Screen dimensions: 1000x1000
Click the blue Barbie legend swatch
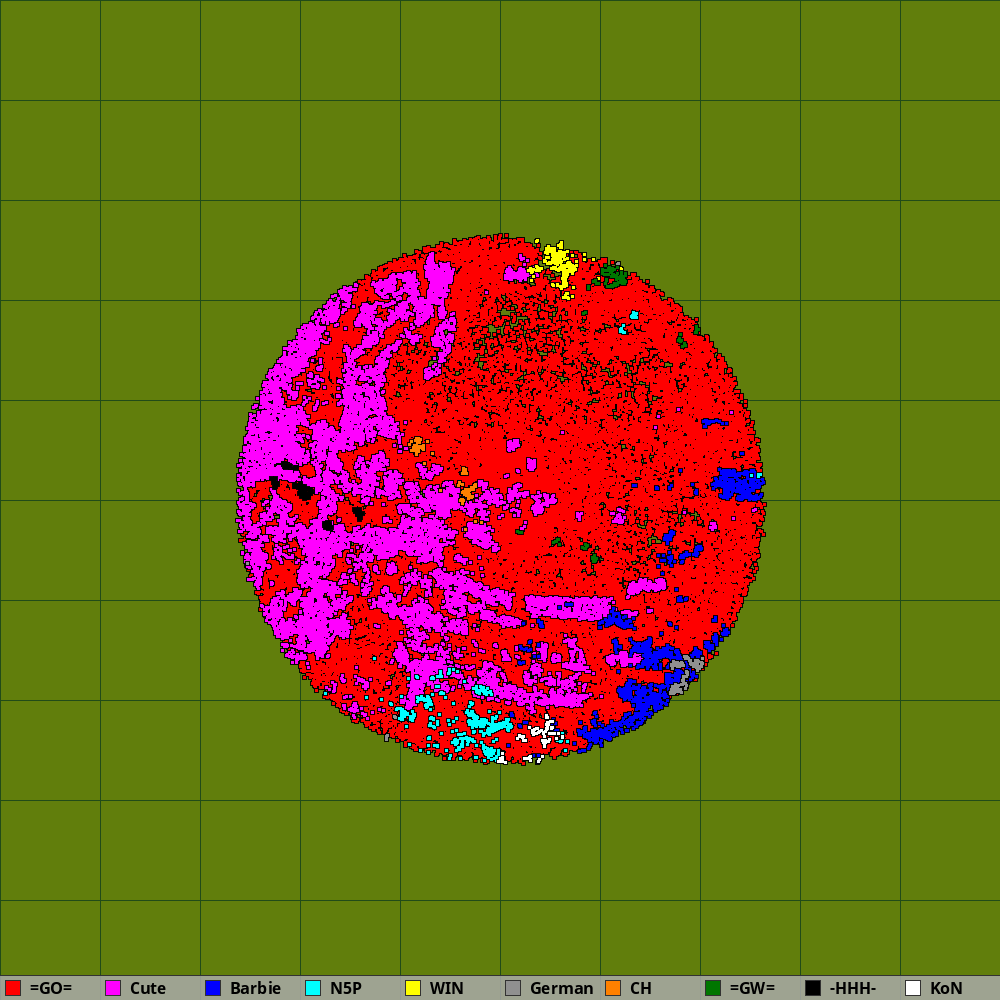pyautogui.click(x=213, y=988)
